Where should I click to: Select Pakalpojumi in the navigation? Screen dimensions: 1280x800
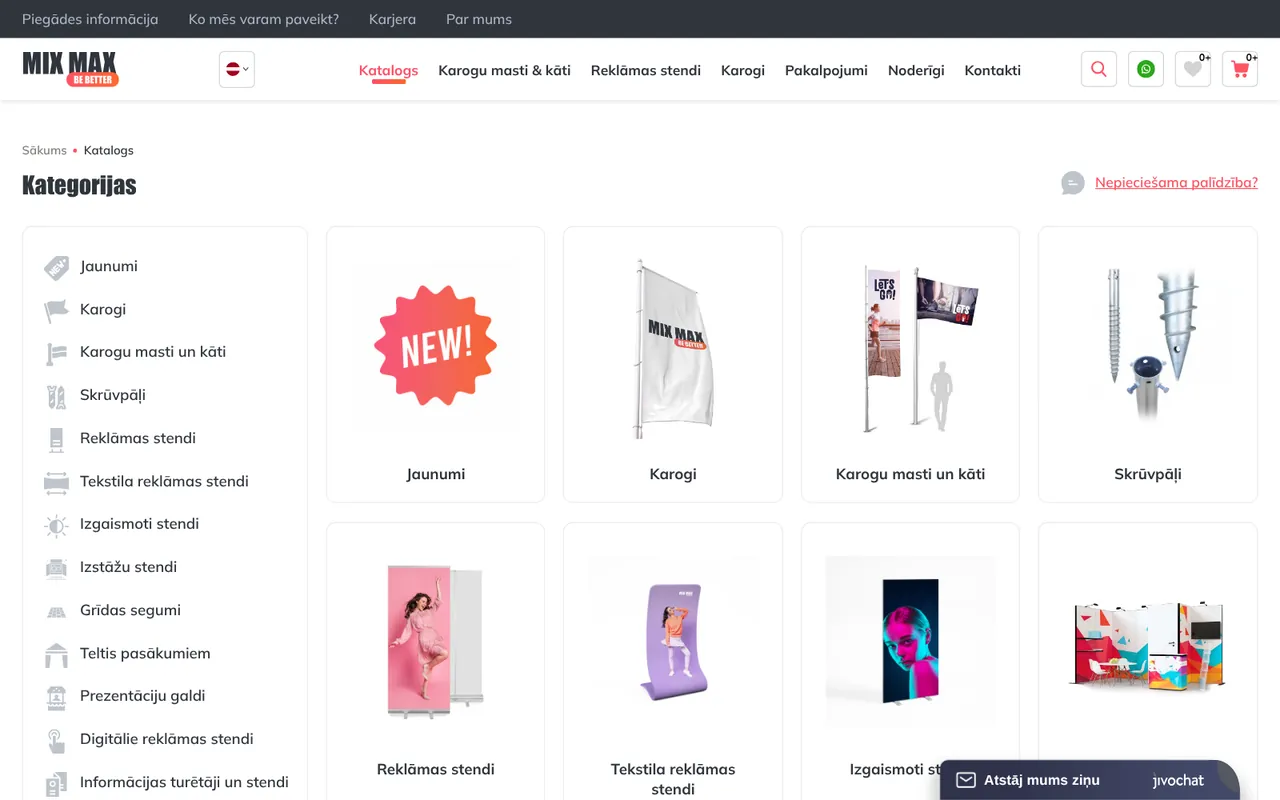[x=826, y=70]
